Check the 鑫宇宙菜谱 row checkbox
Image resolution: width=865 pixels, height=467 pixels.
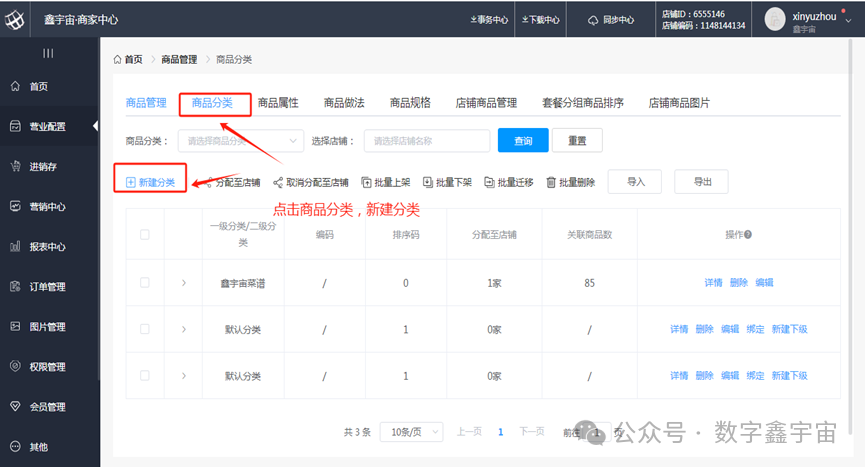145,283
